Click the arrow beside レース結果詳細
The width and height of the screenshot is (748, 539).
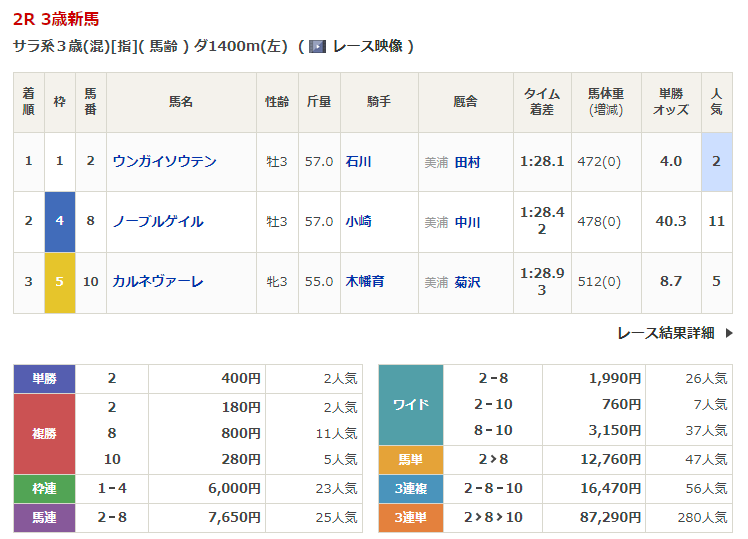click(728, 333)
